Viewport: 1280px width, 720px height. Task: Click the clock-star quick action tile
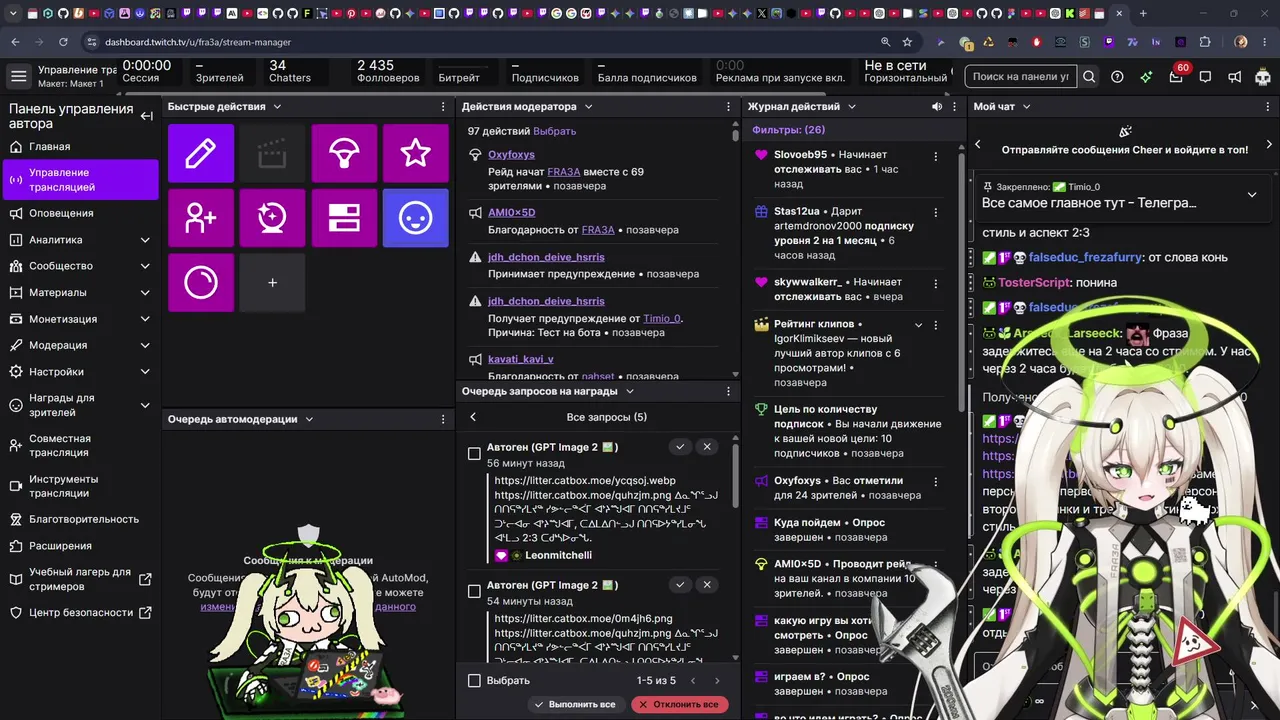tap(272, 218)
